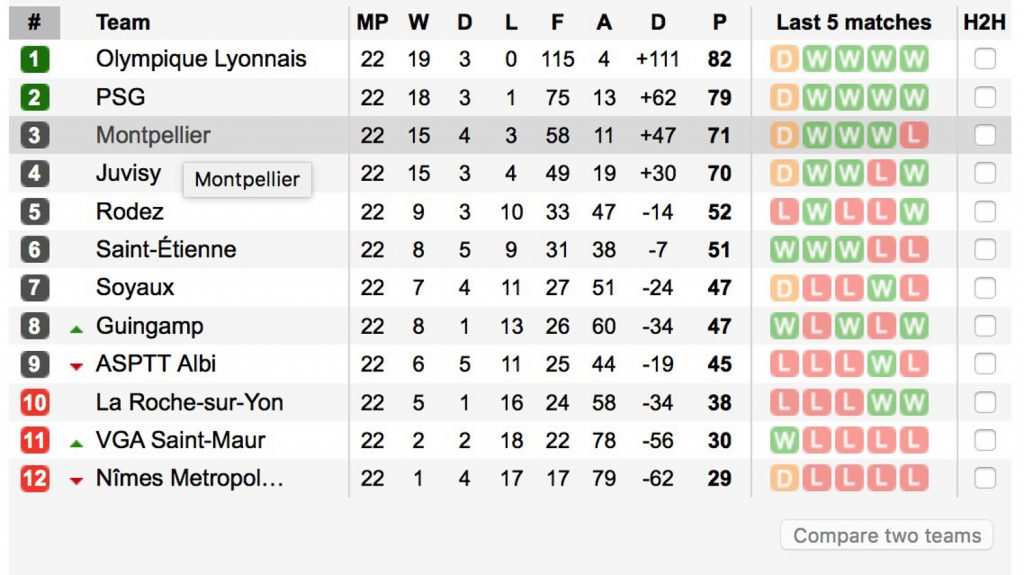The image size is (1024, 575).
Task: Check the H2H box for Nîmes Metropole
Action: pyautogui.click(x=985, y=479)
